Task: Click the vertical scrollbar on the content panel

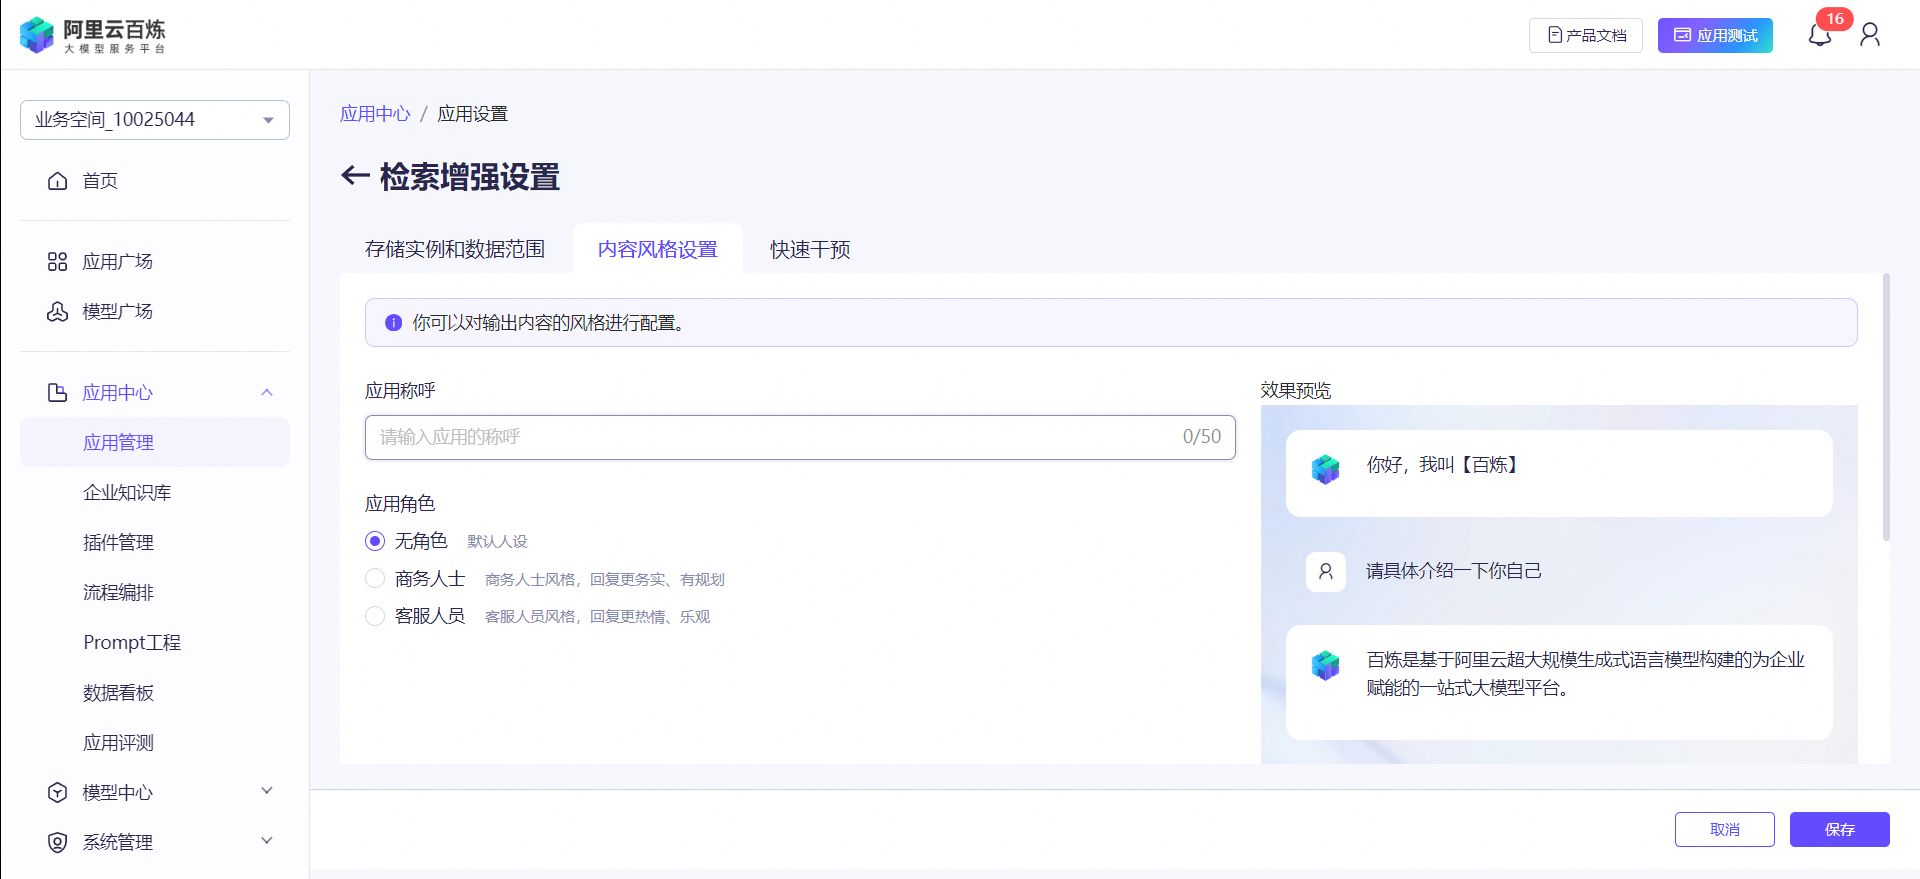Action: point(1886,407)
